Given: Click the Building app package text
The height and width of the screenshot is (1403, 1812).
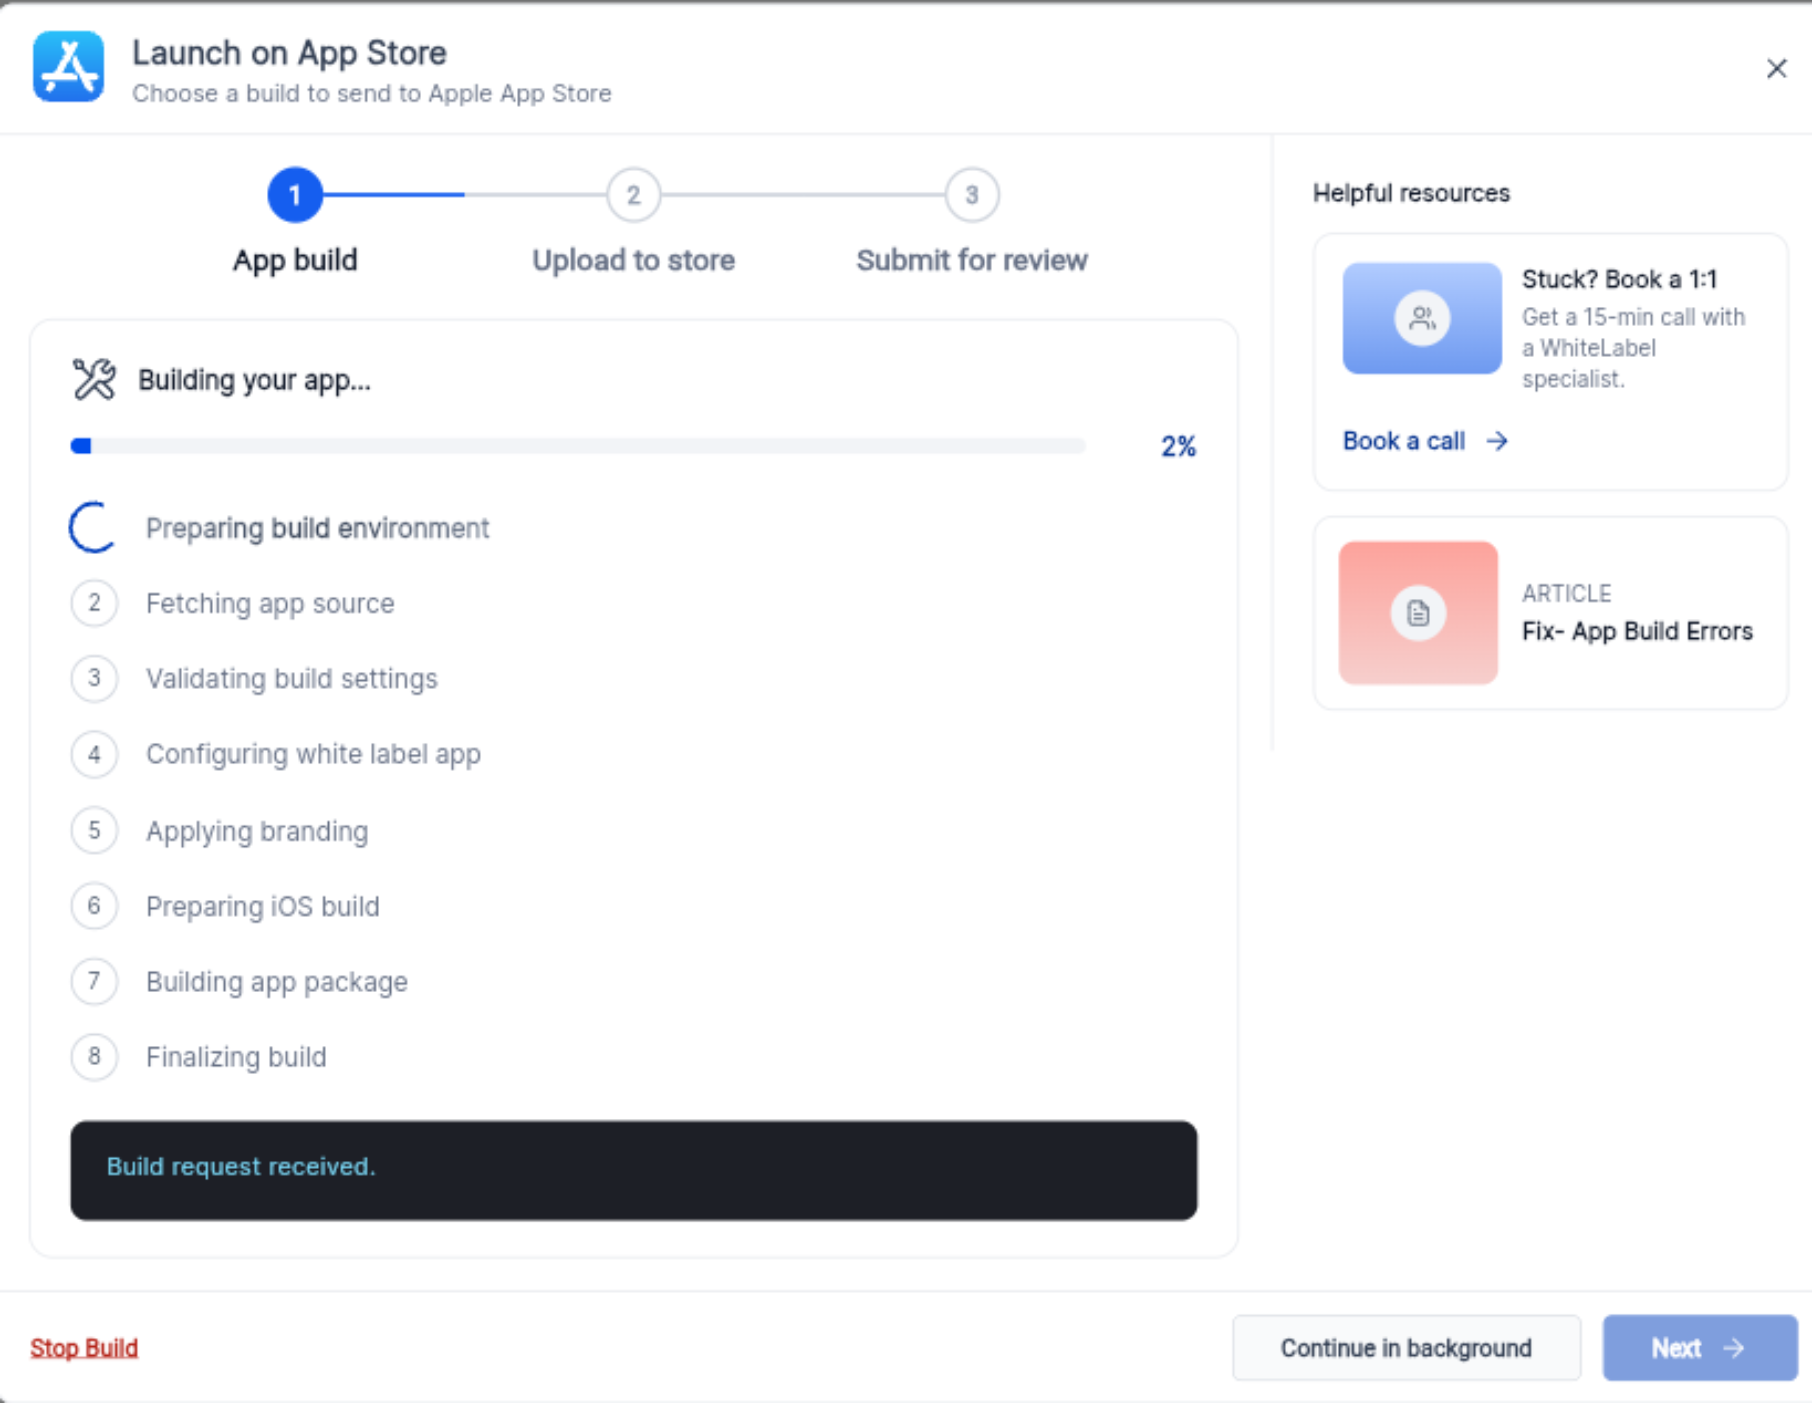Looking at the screenshot, I should [277, 982].
